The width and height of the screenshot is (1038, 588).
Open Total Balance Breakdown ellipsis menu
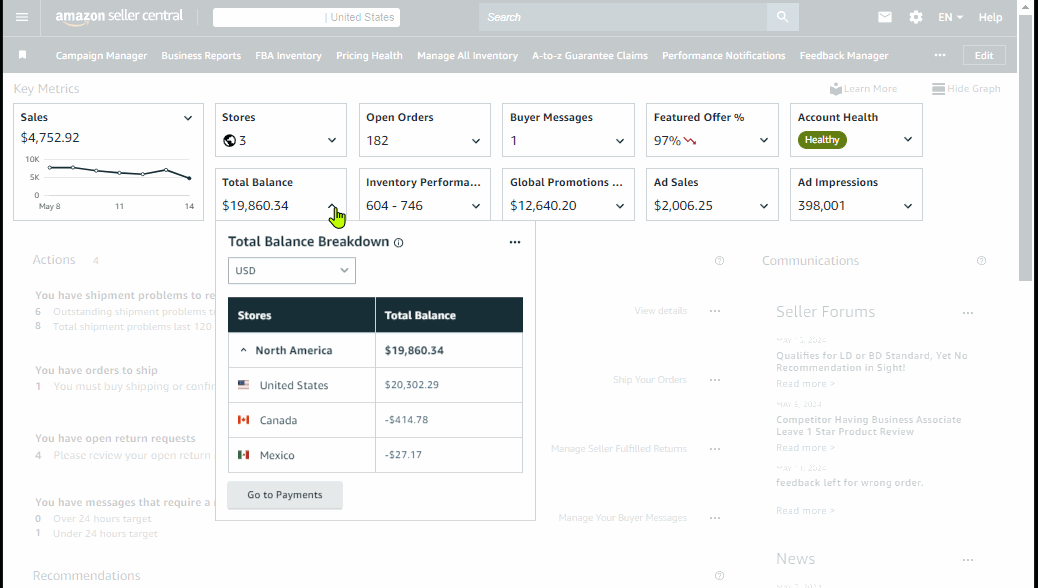pos(515,242)
